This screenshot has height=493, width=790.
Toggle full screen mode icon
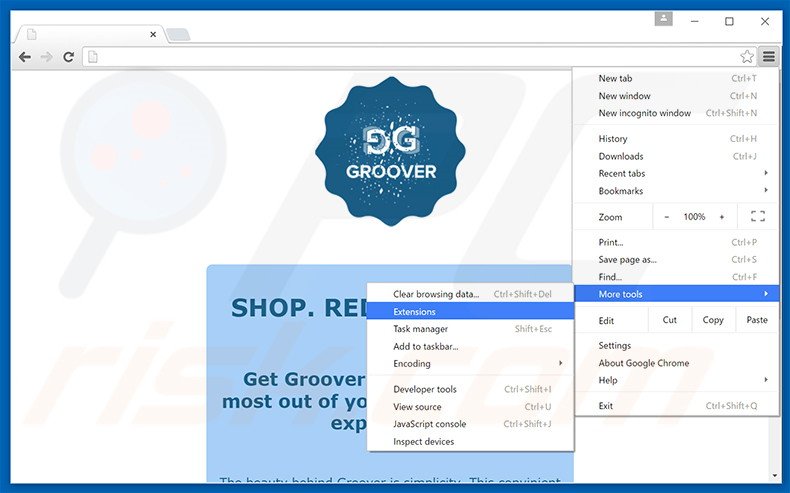[758, 217]
